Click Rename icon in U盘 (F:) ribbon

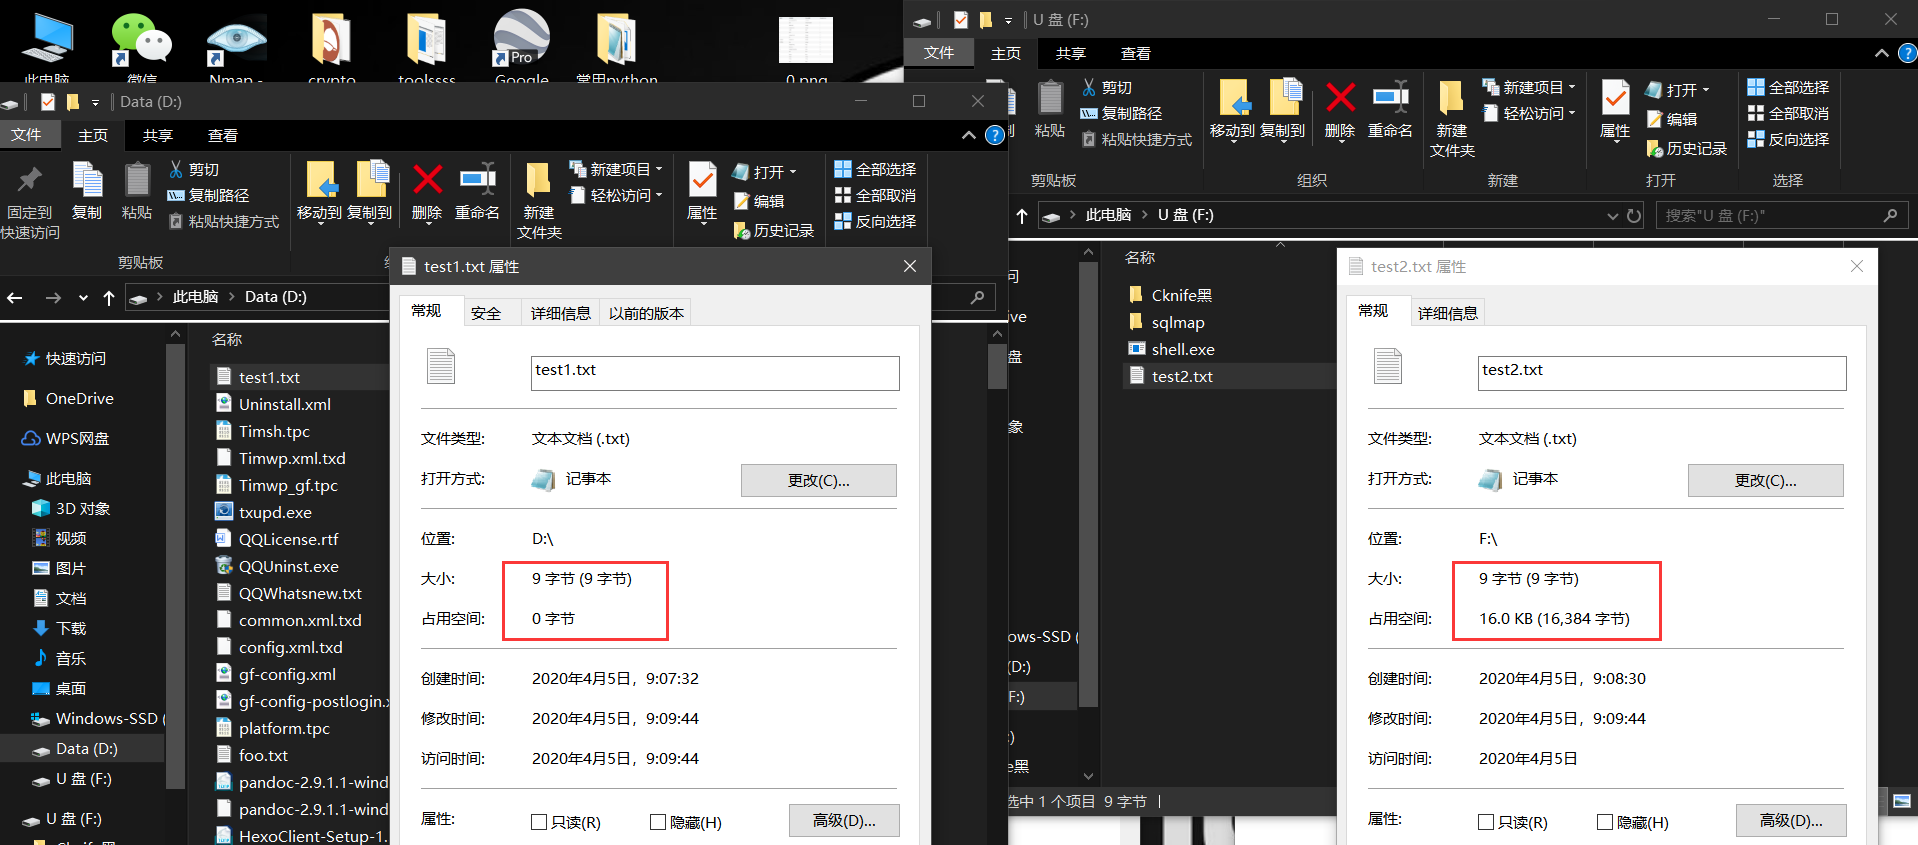1390,98
